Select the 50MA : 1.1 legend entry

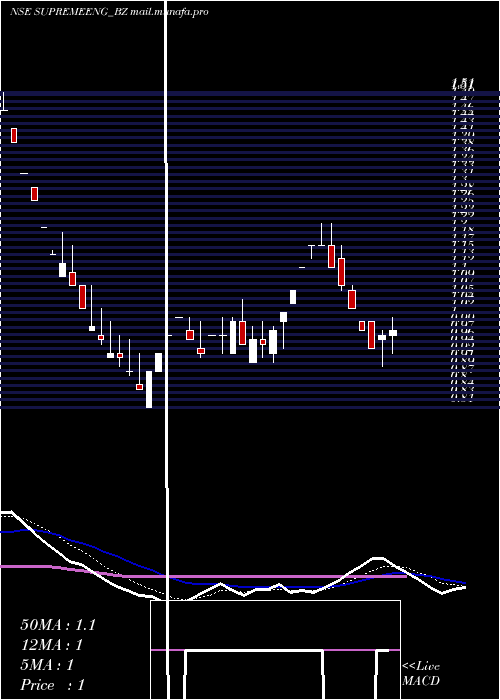click(58, 625)
